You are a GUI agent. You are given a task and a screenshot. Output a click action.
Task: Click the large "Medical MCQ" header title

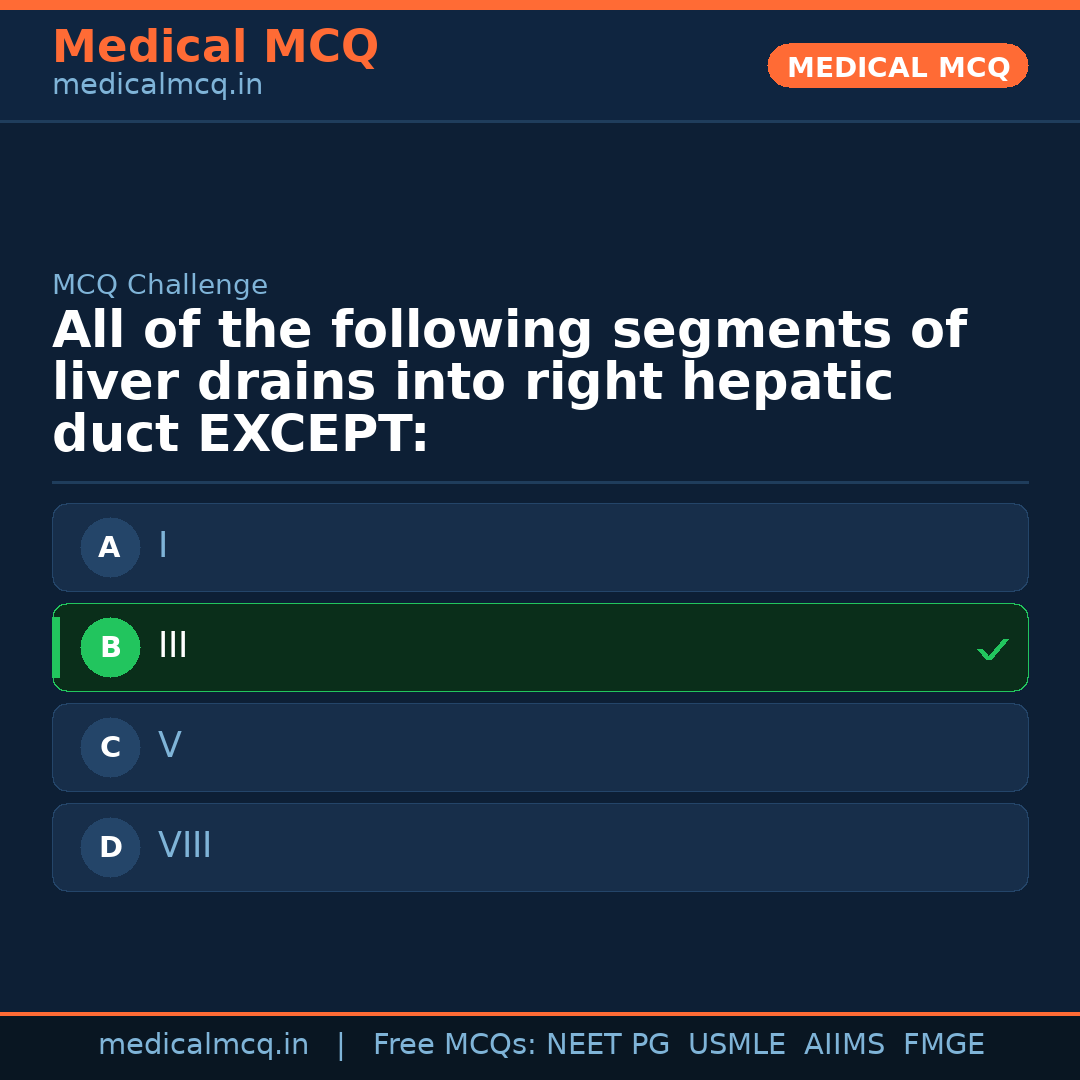pos(215,47)
